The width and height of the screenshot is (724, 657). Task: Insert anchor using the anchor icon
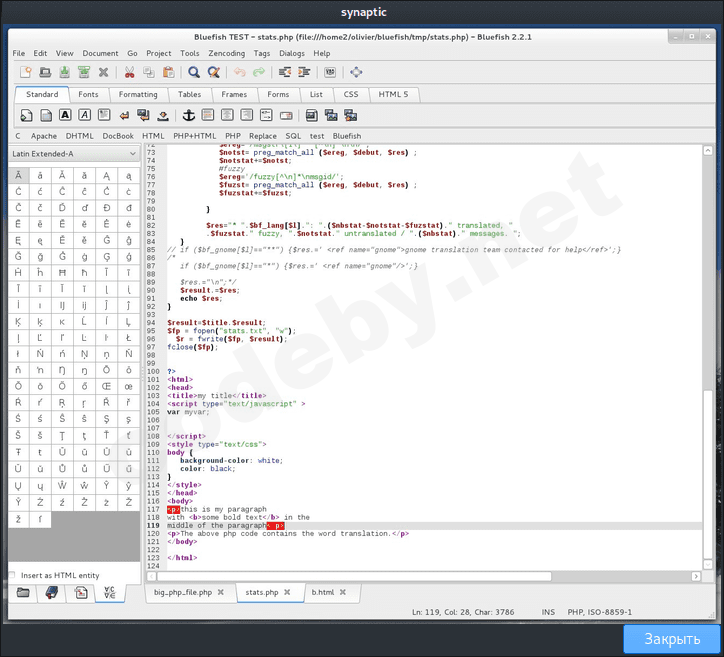[x=187, y=115]
